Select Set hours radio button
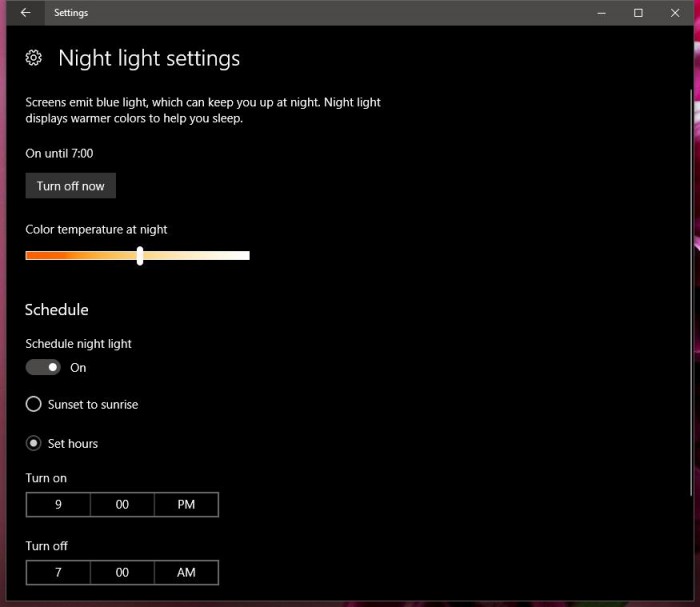The width and height of the screenshot is (700, 607). tap(33, 443)
